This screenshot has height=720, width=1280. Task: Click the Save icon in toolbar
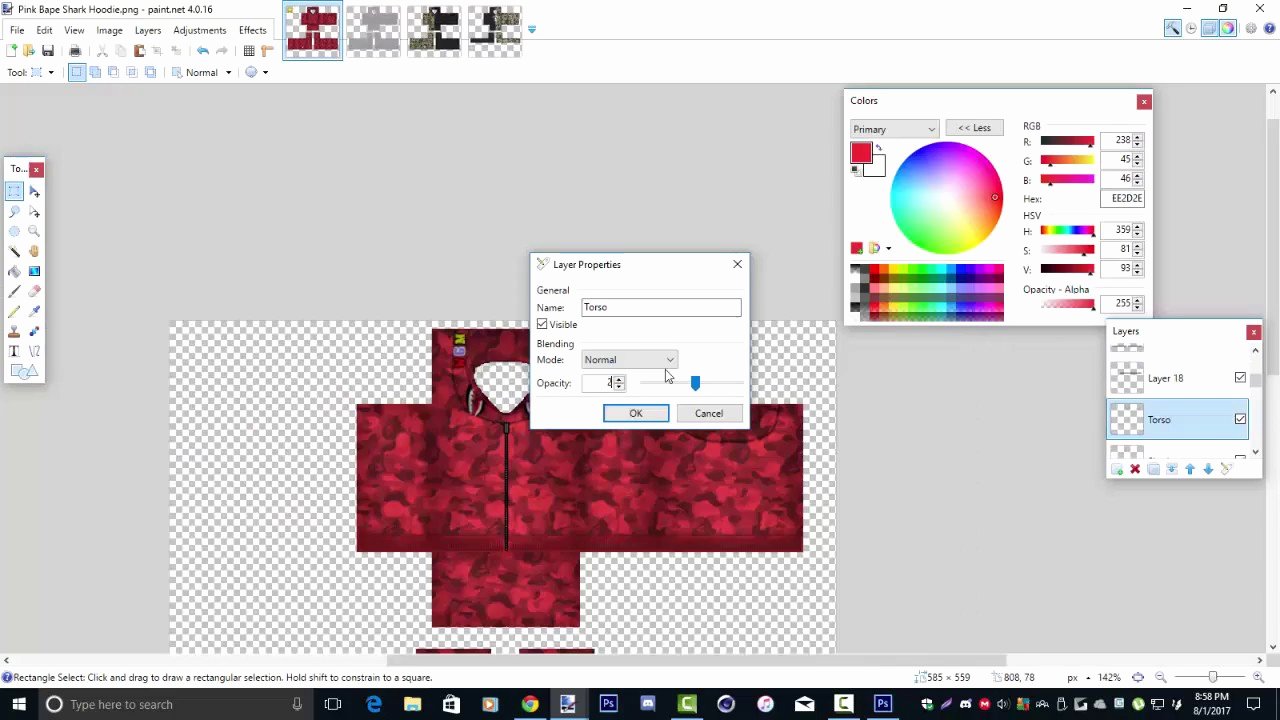pos(47,51)
